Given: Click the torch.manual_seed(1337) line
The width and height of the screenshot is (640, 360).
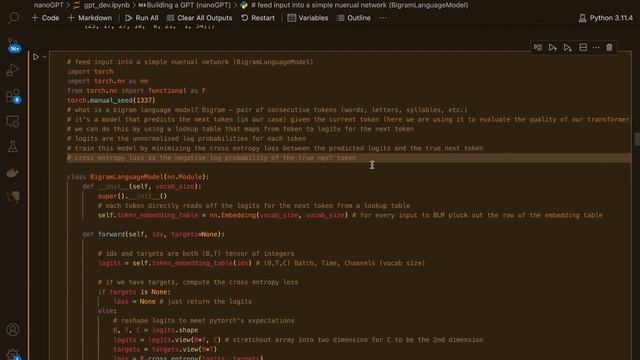Looking at the screenshot, I should point(111,100).
